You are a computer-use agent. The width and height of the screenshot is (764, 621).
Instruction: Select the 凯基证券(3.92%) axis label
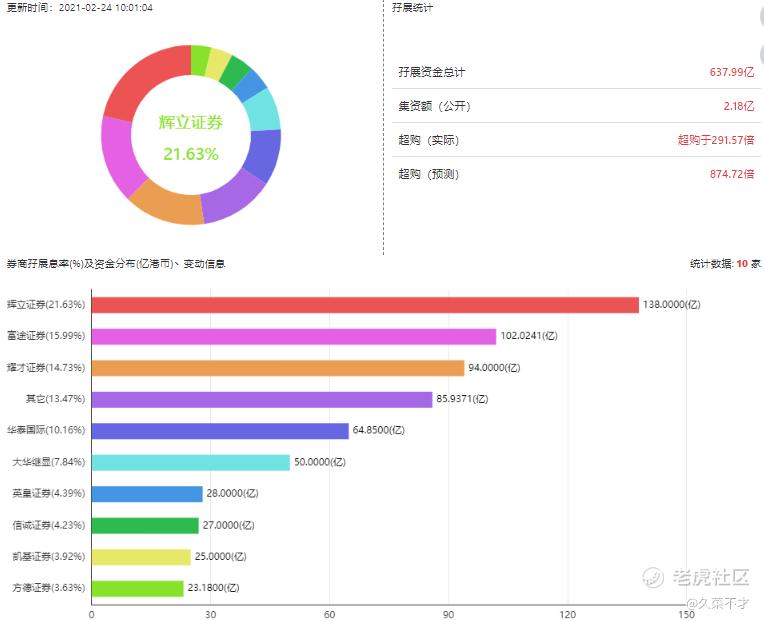point(49,556)
